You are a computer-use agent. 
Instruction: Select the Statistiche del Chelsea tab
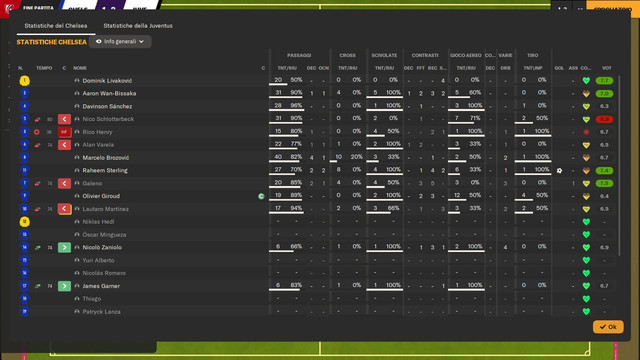[56, 26]
